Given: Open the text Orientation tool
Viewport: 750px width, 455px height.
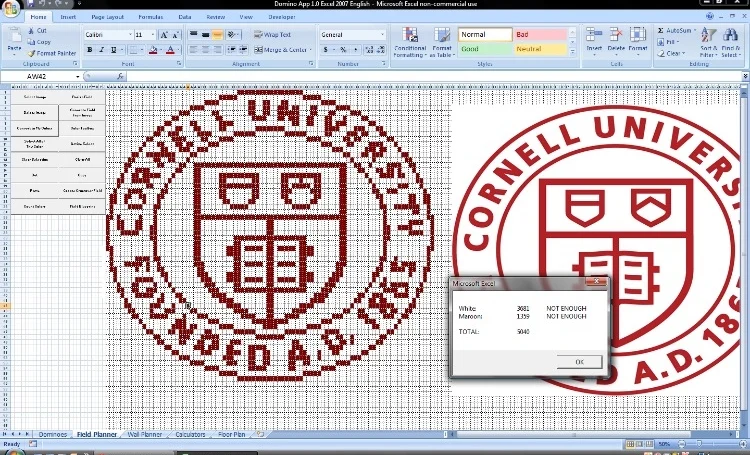Looking at the screenshot, I should 233,34.
